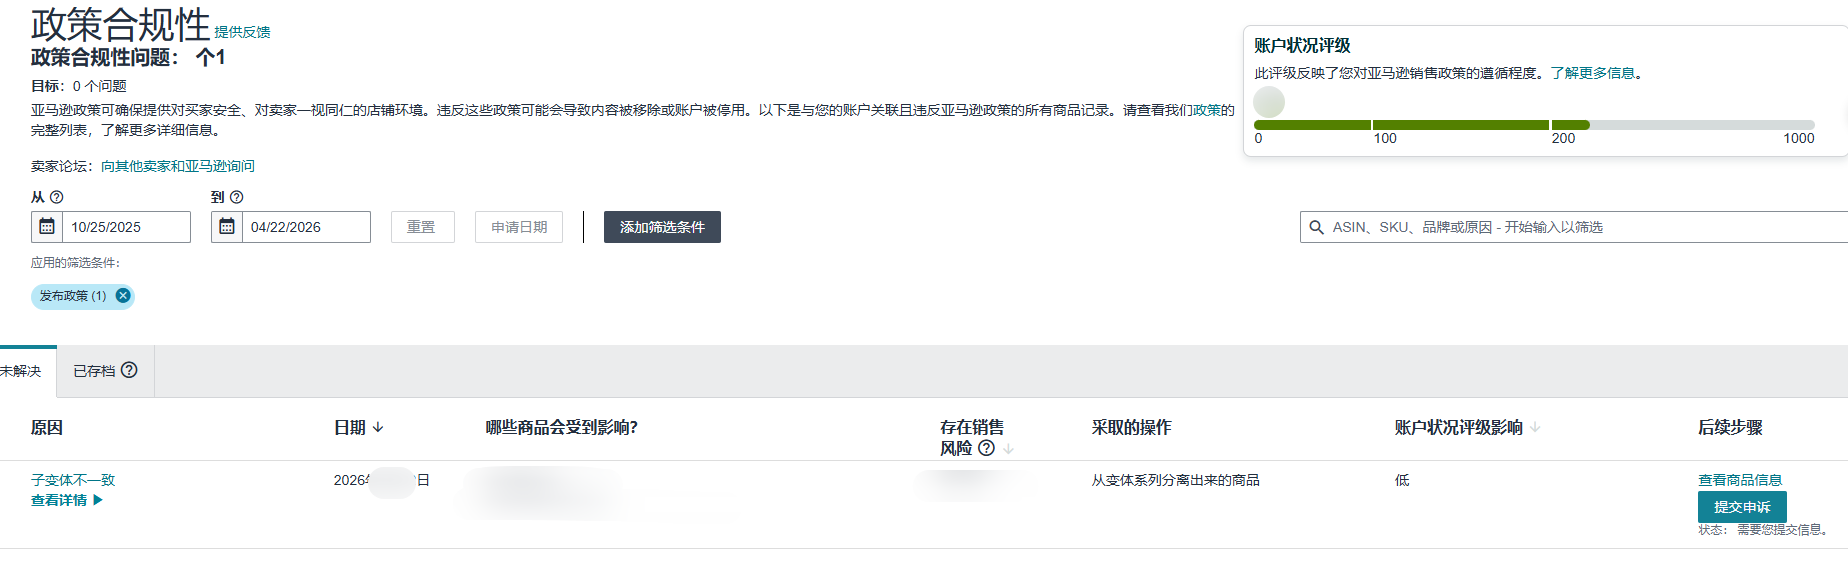Open 查看商品信息 link

1740,480
